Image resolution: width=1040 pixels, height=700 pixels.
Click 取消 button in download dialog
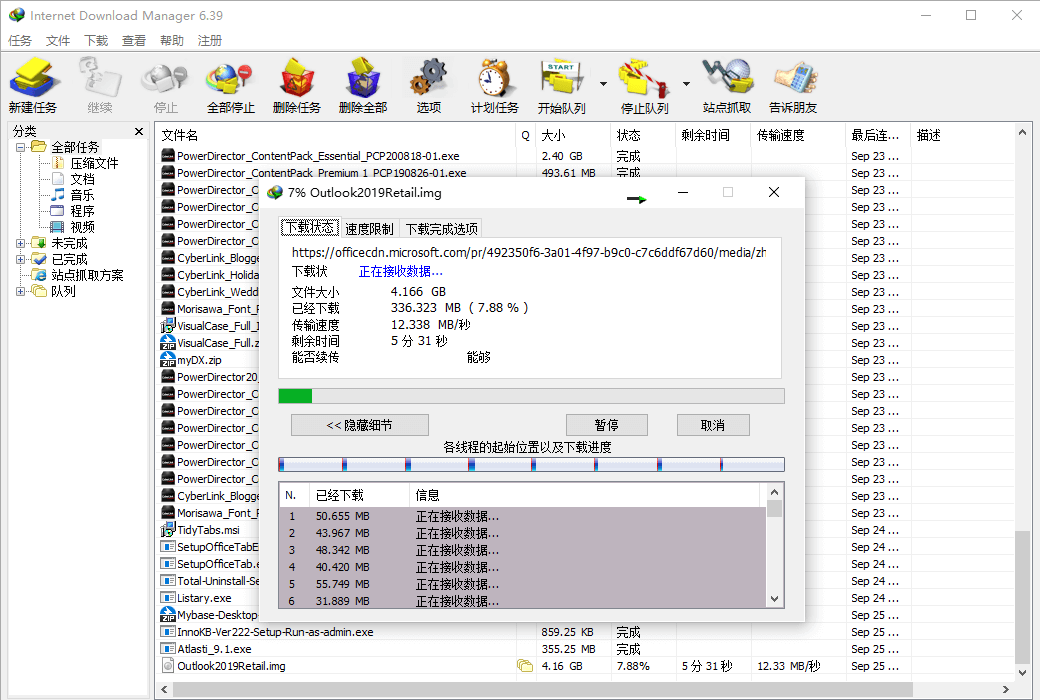(x=713, y=425)
